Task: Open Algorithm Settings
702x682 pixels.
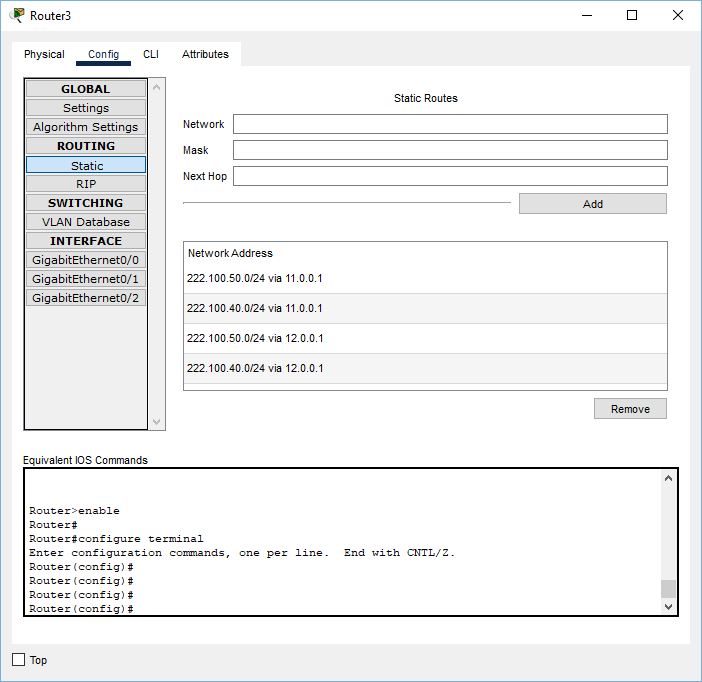Action: tap(86, 127)
